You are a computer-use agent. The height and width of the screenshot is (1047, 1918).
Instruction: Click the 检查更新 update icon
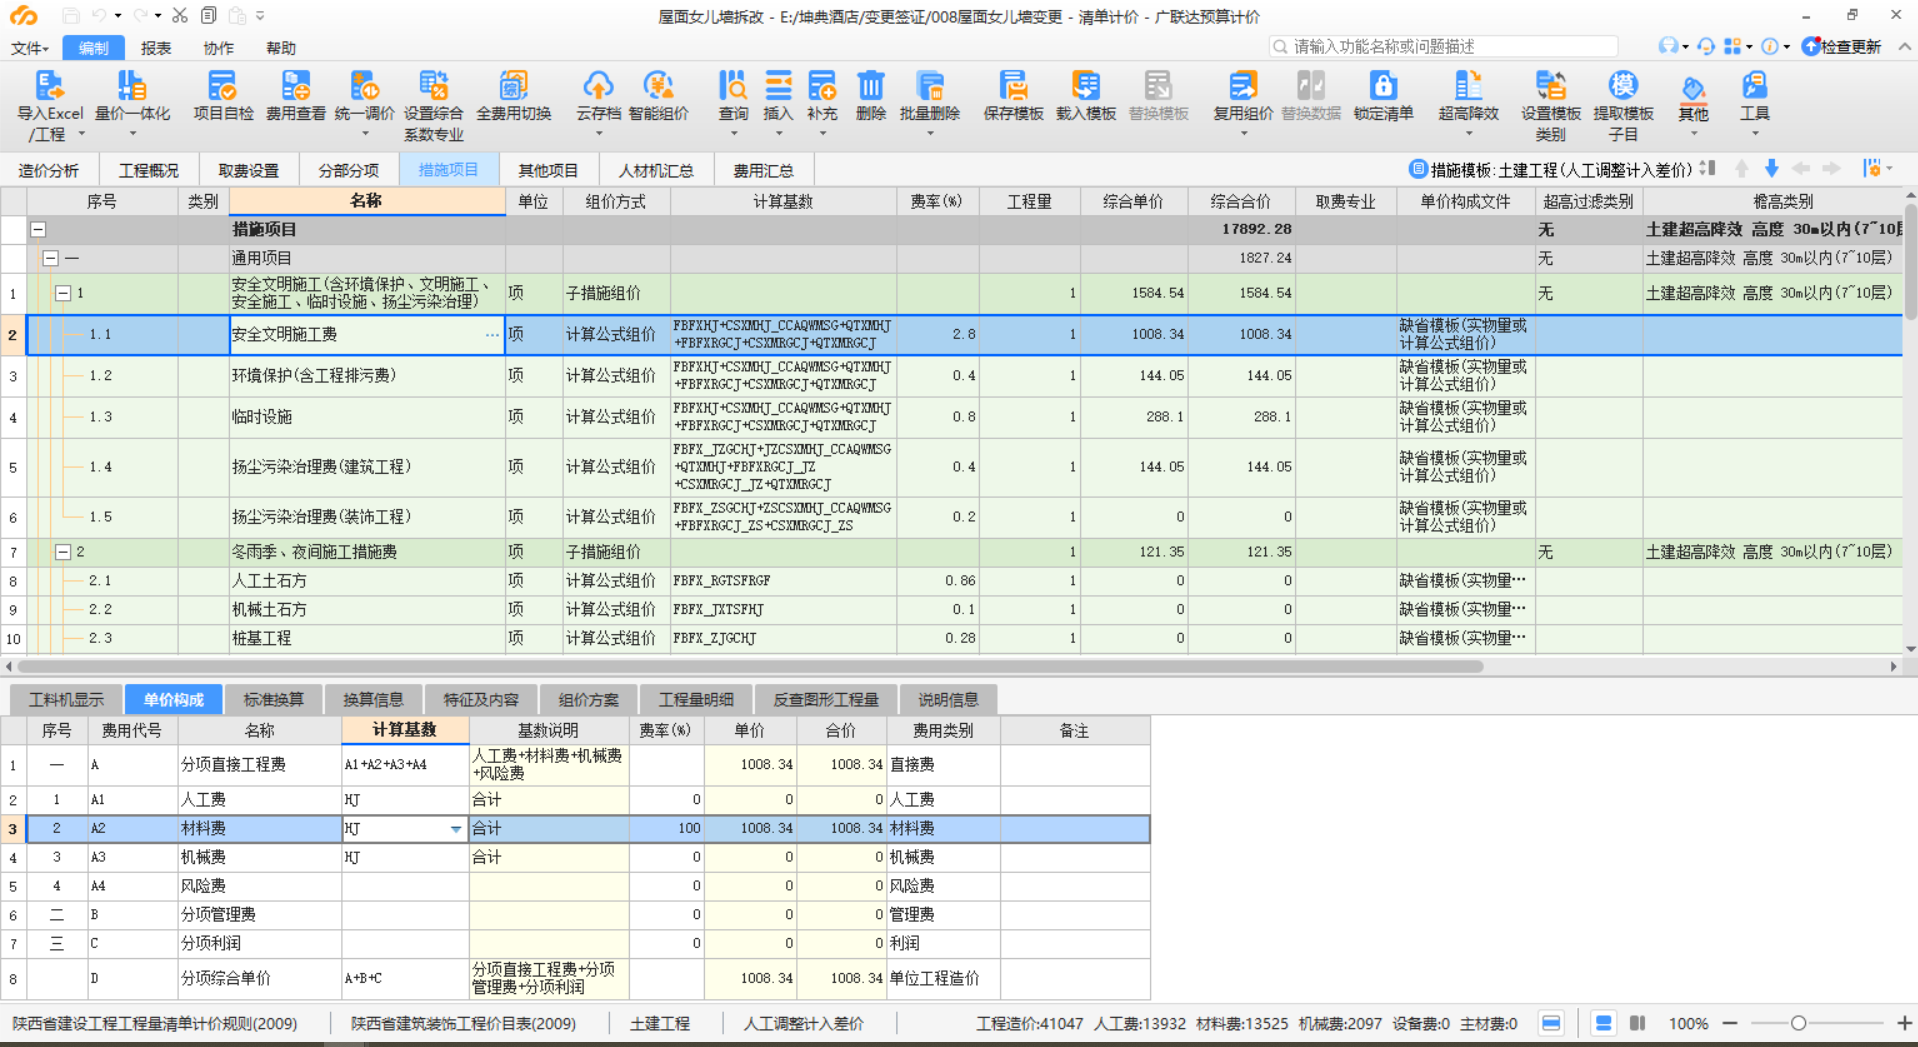pyautogui.click(x=1841, y=46)
